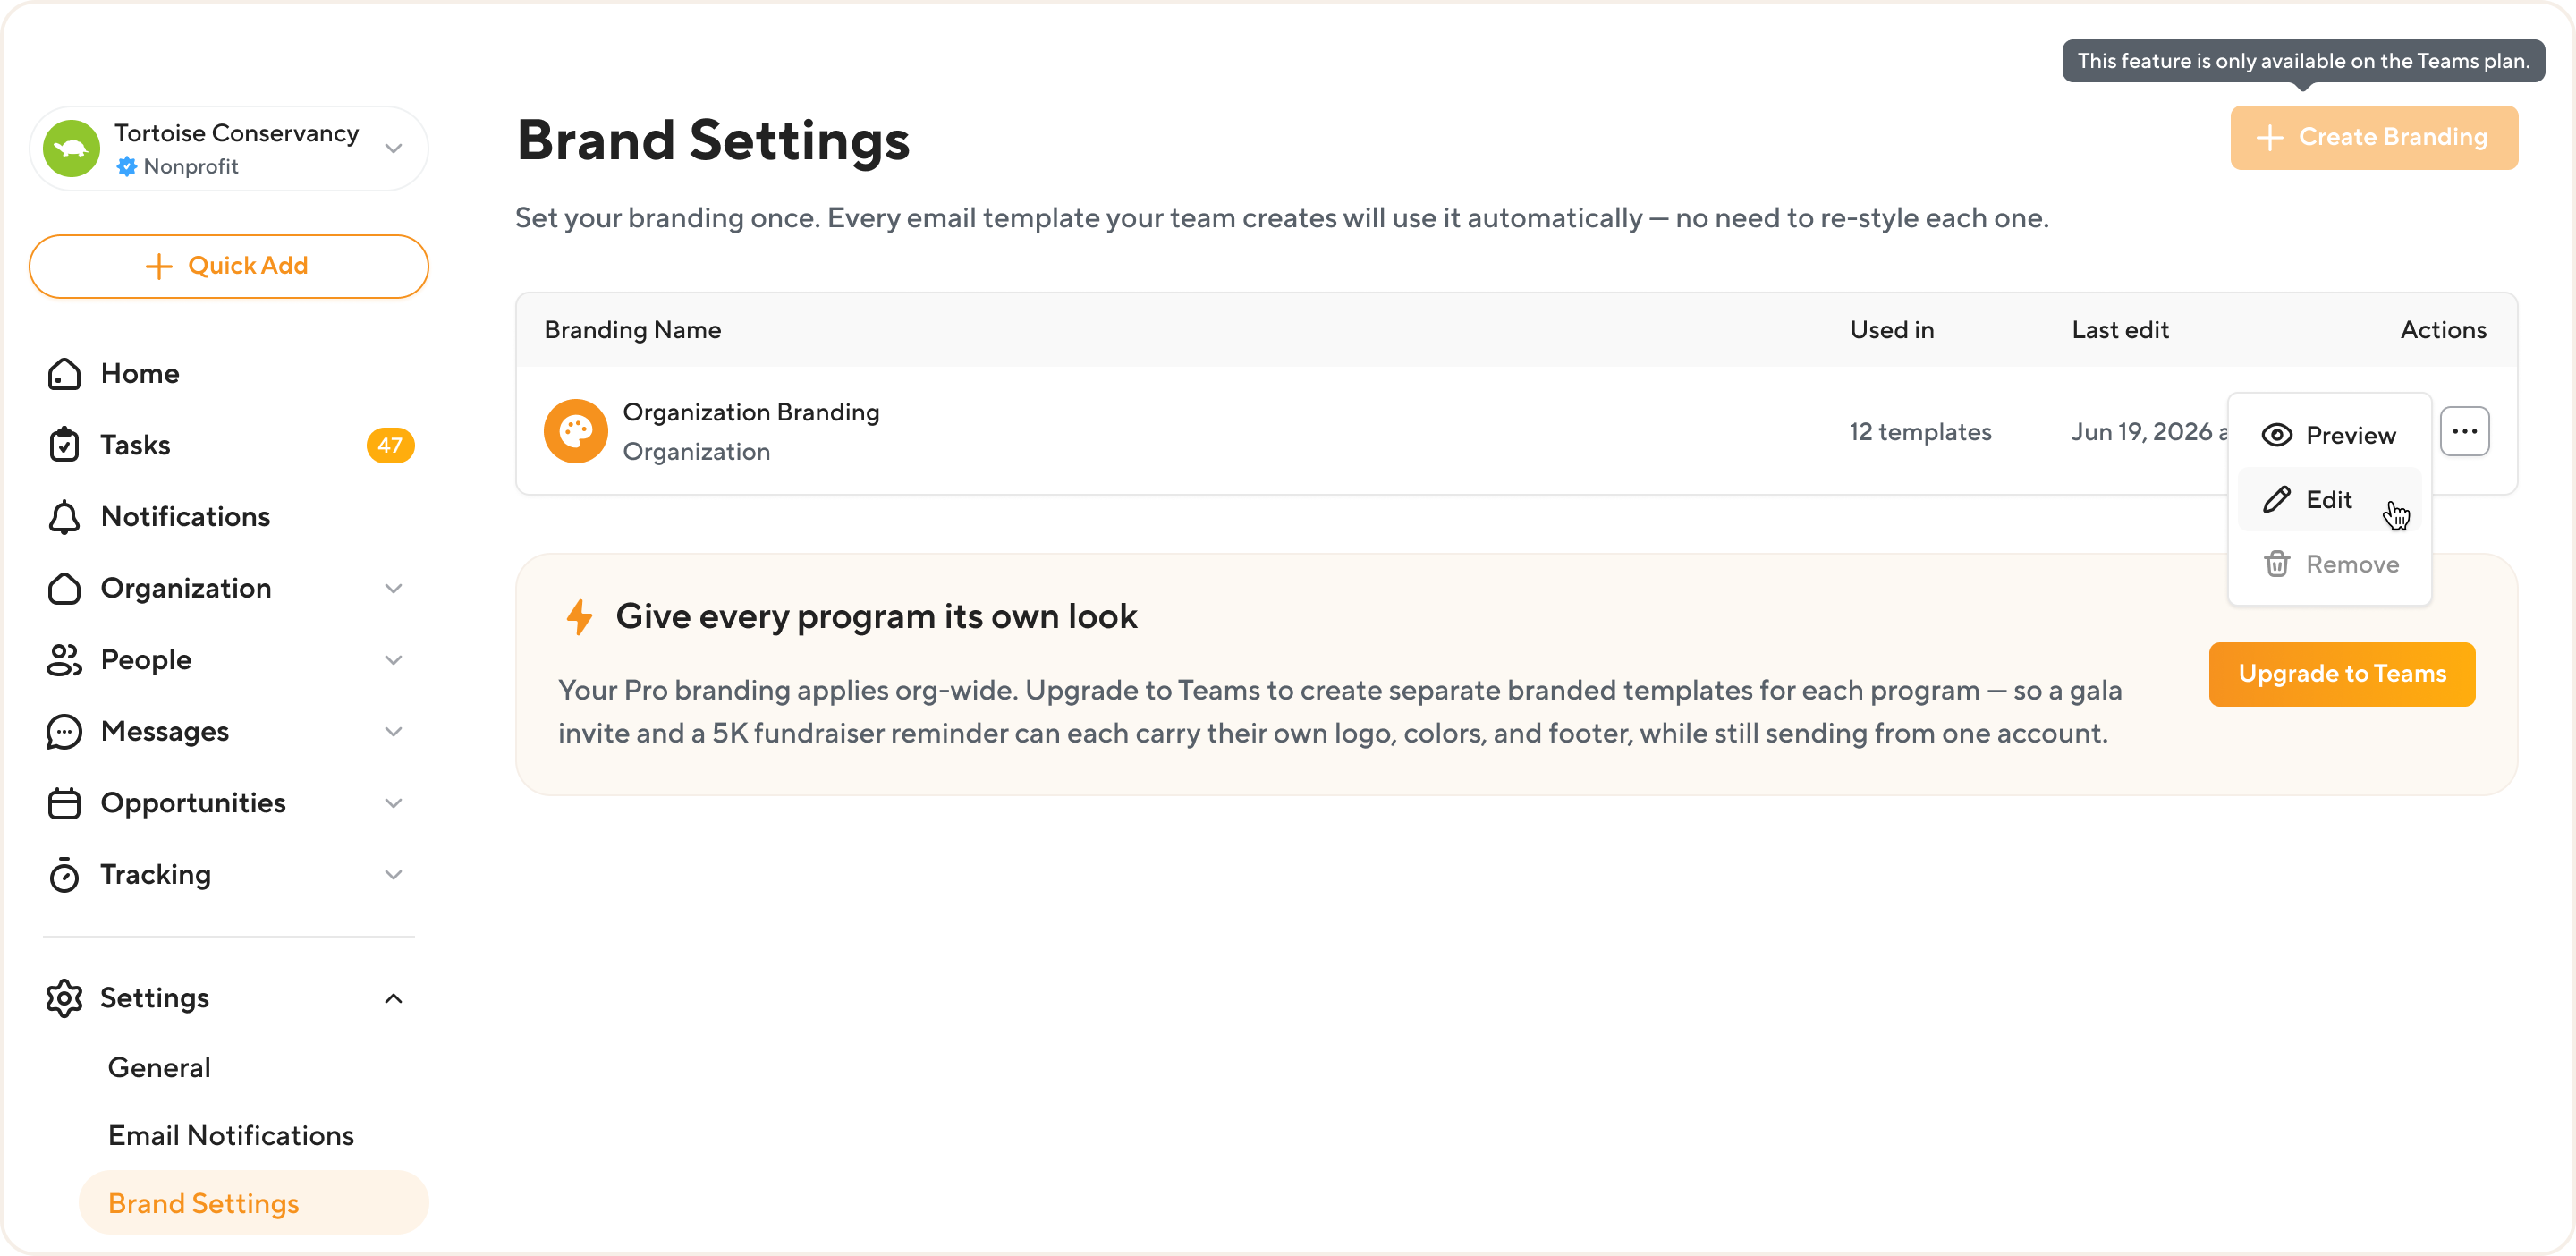2576x1256 pixels.
Task: Open Tasks via clipboard icon
Action: point(64,445)
